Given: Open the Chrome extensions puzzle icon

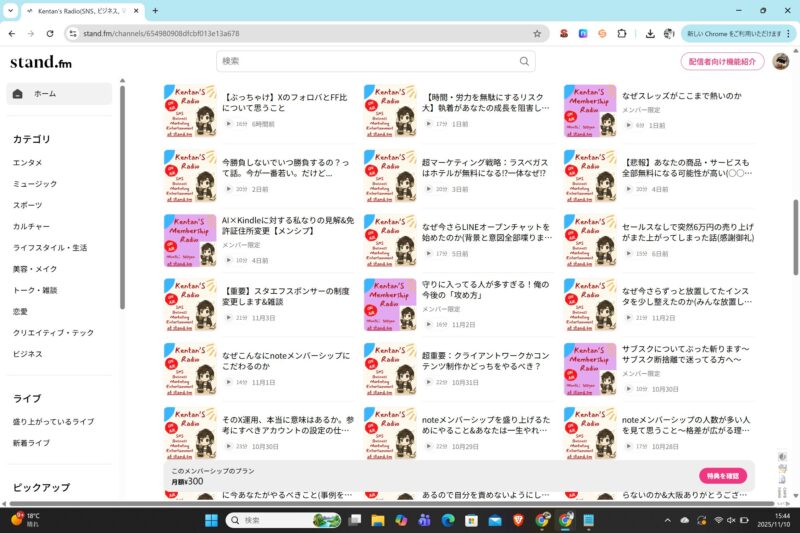Looking at the screenshot, I should tap(622, 33).
